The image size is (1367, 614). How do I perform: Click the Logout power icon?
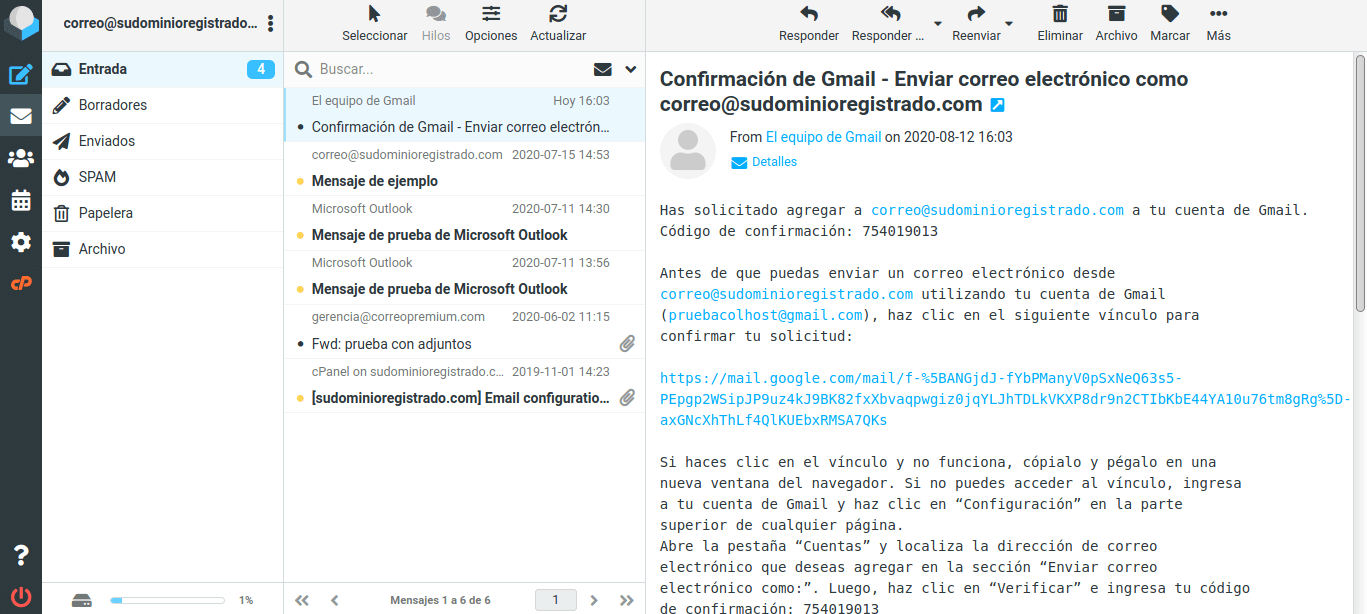[x=21, y=597]
